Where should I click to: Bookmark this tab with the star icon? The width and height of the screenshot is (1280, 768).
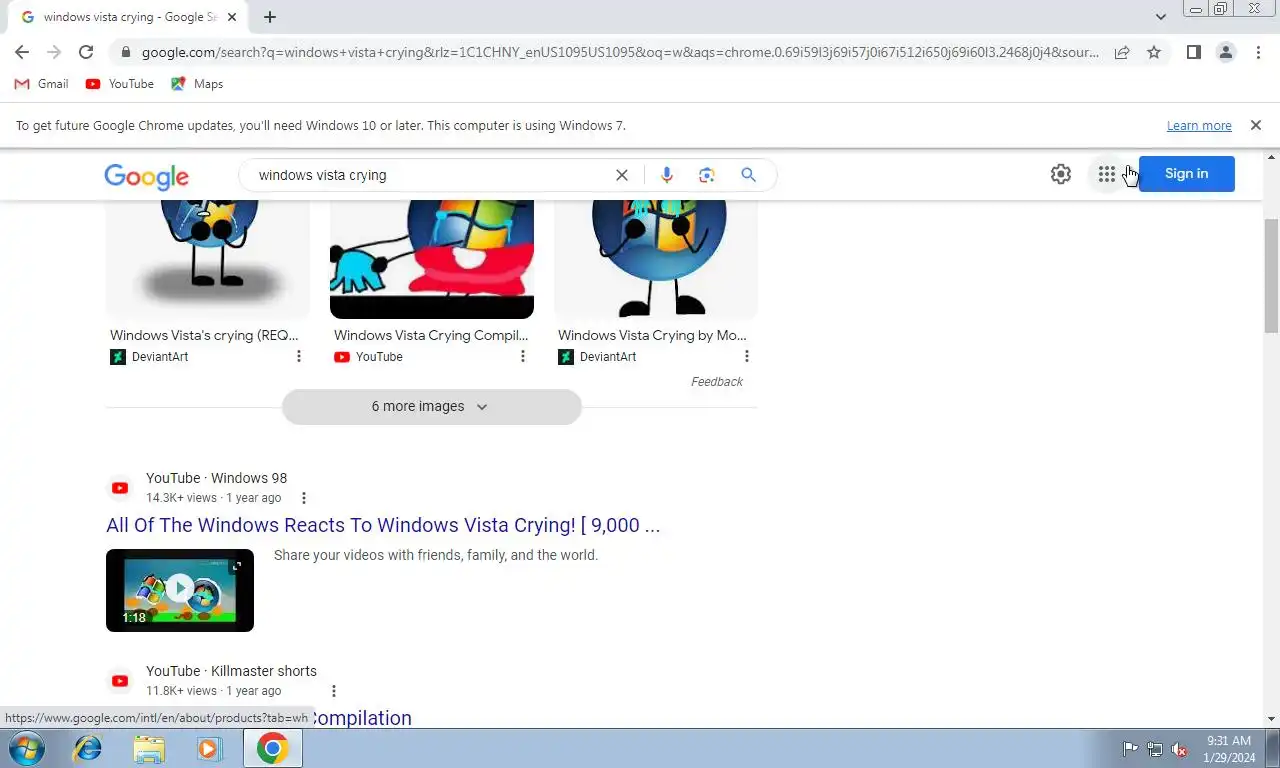pyautogui.click(x=1154, y=52)
